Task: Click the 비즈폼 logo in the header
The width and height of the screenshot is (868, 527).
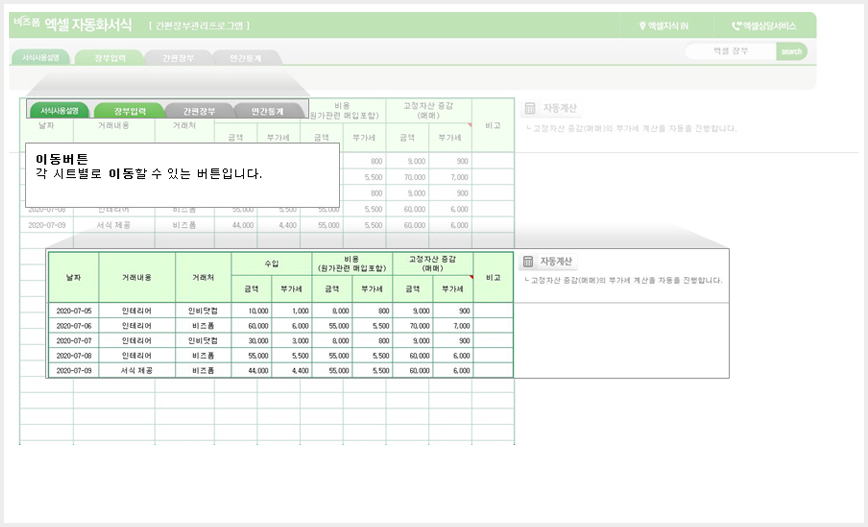Action: tap(27, 22)
